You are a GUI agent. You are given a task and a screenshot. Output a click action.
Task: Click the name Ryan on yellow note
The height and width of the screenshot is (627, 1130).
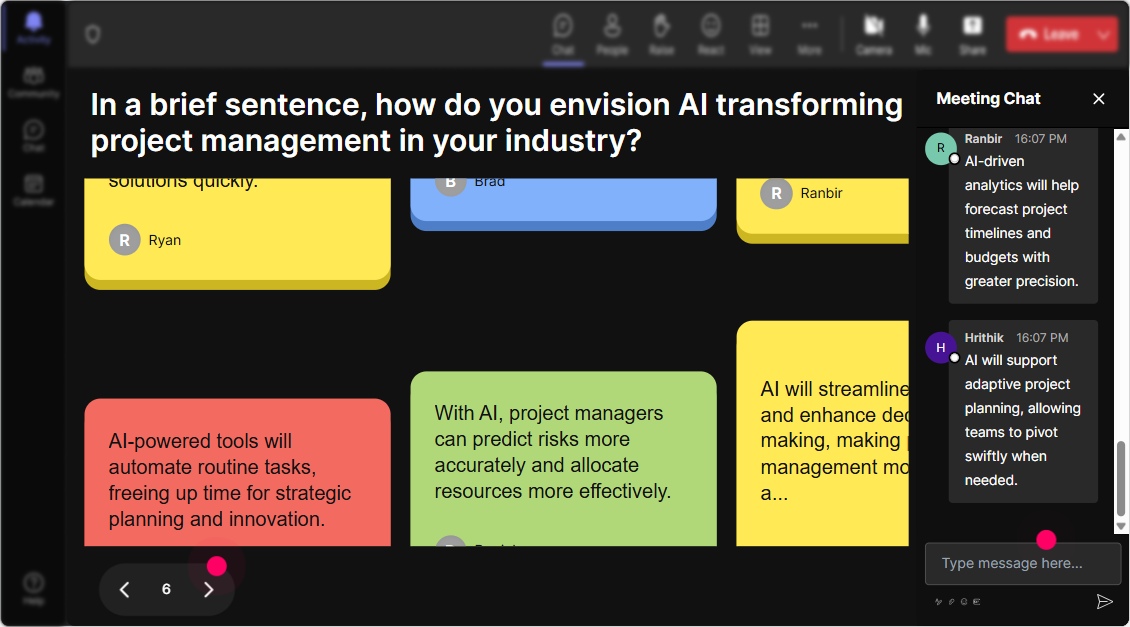(164, 240)
